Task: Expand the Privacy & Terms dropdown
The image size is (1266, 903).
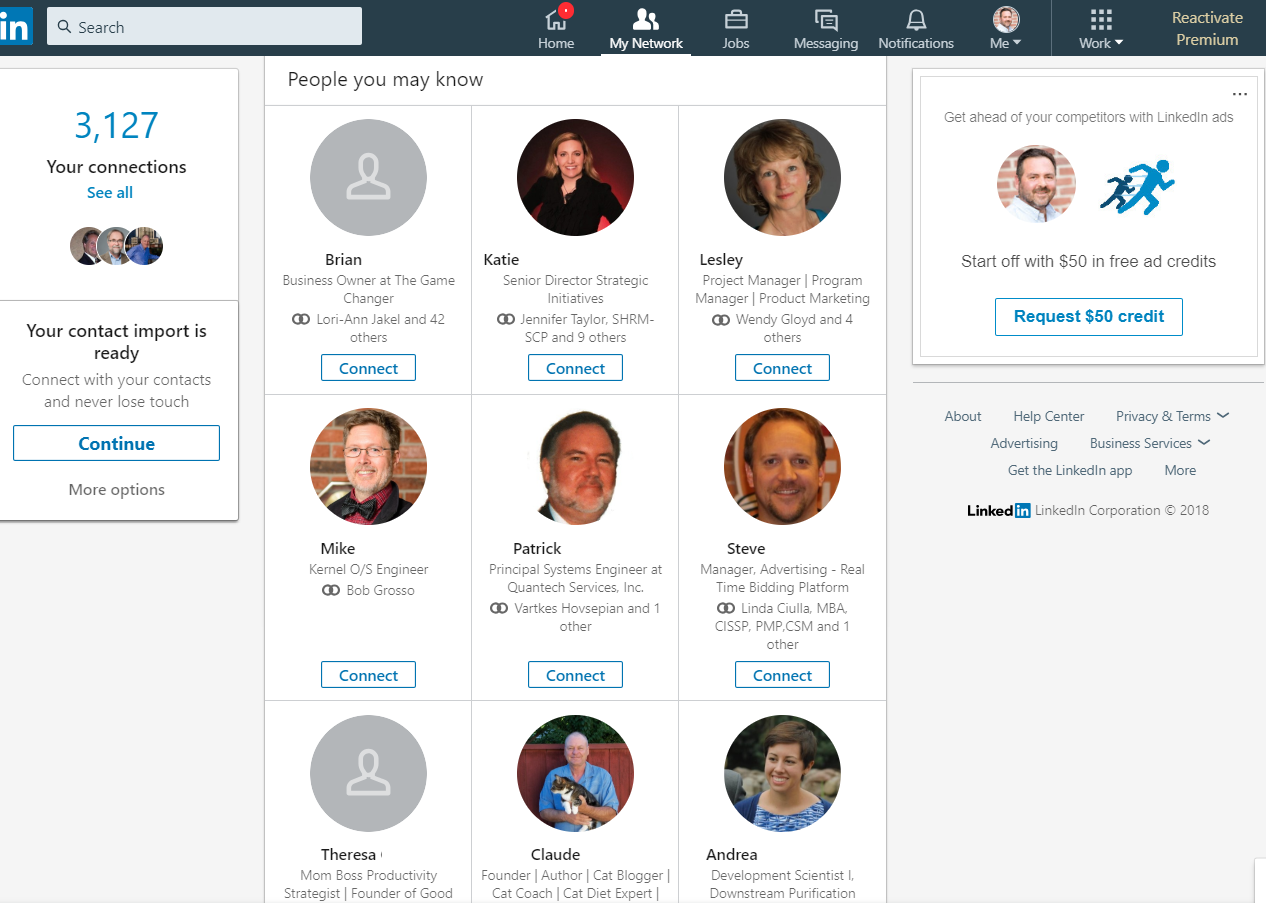Action: click(1172, 416)
